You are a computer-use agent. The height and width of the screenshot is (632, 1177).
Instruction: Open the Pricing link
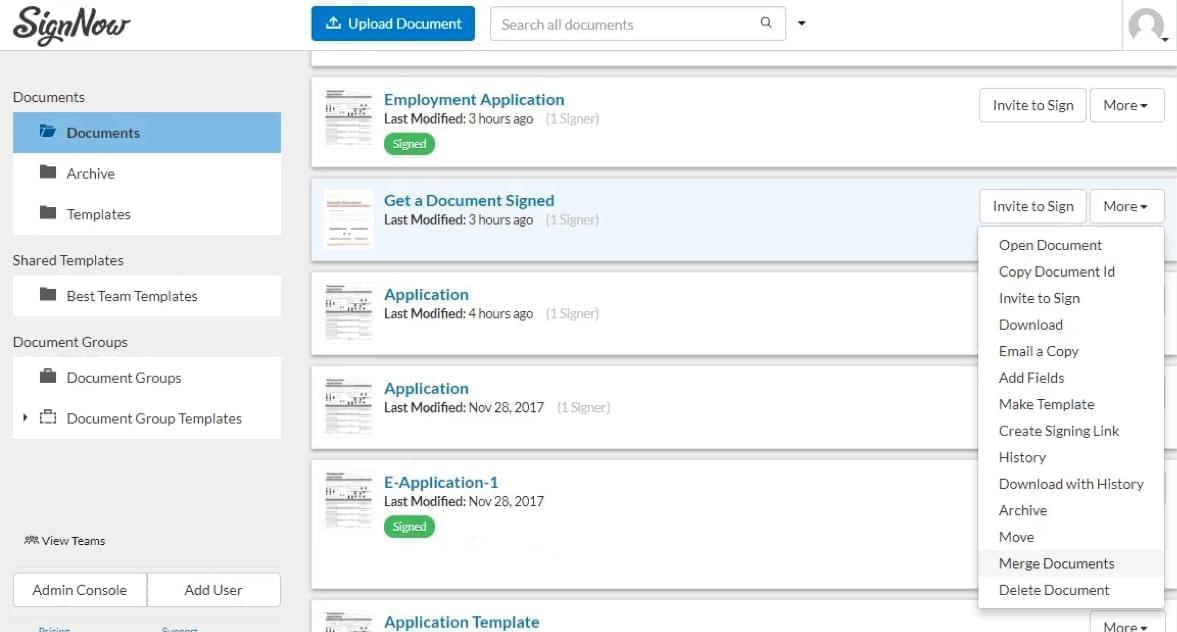click(x=54, y=628)
